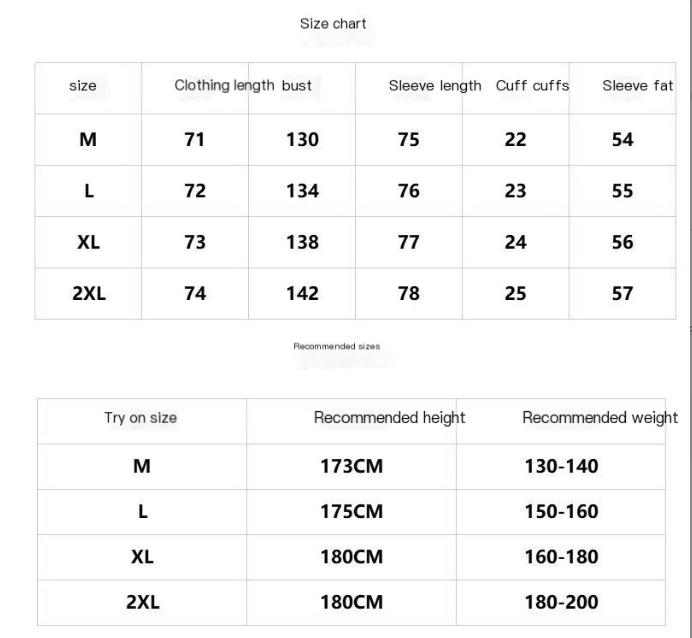The image size is (692, 638).
Task: Select sleeve fat value 54
Action: click(622, 140)
